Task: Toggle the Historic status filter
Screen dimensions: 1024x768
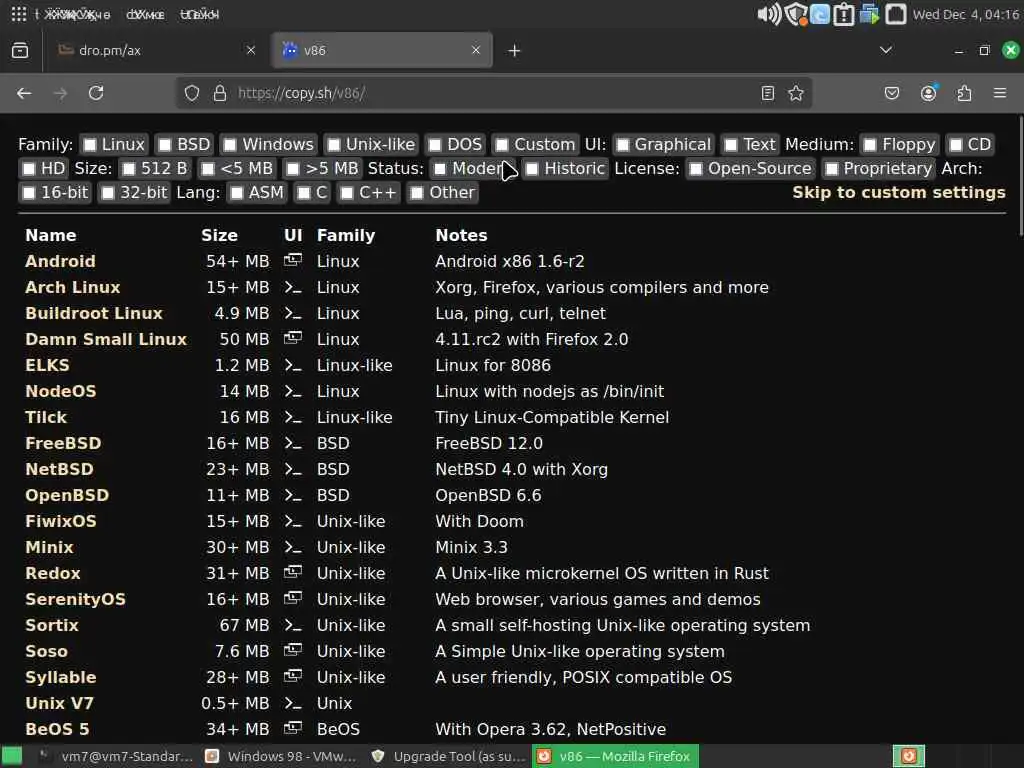Action: pos(533,168)
